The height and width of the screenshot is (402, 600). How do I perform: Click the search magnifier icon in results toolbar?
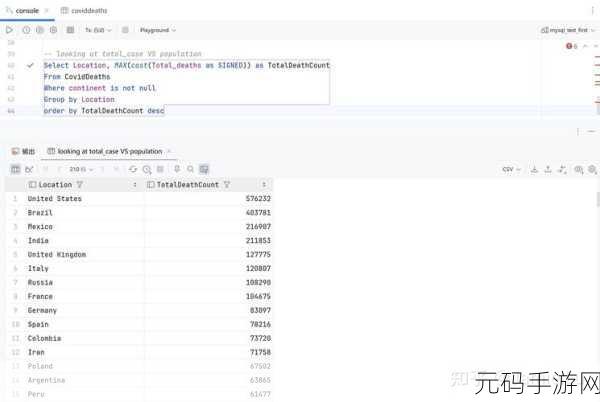tap(190, 169)
